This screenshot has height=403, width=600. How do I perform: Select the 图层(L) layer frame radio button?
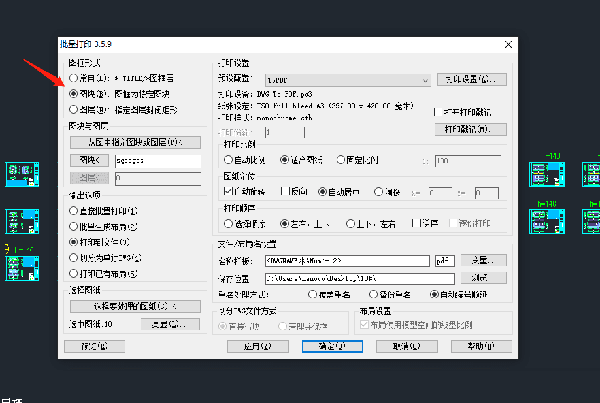(73, 110)
